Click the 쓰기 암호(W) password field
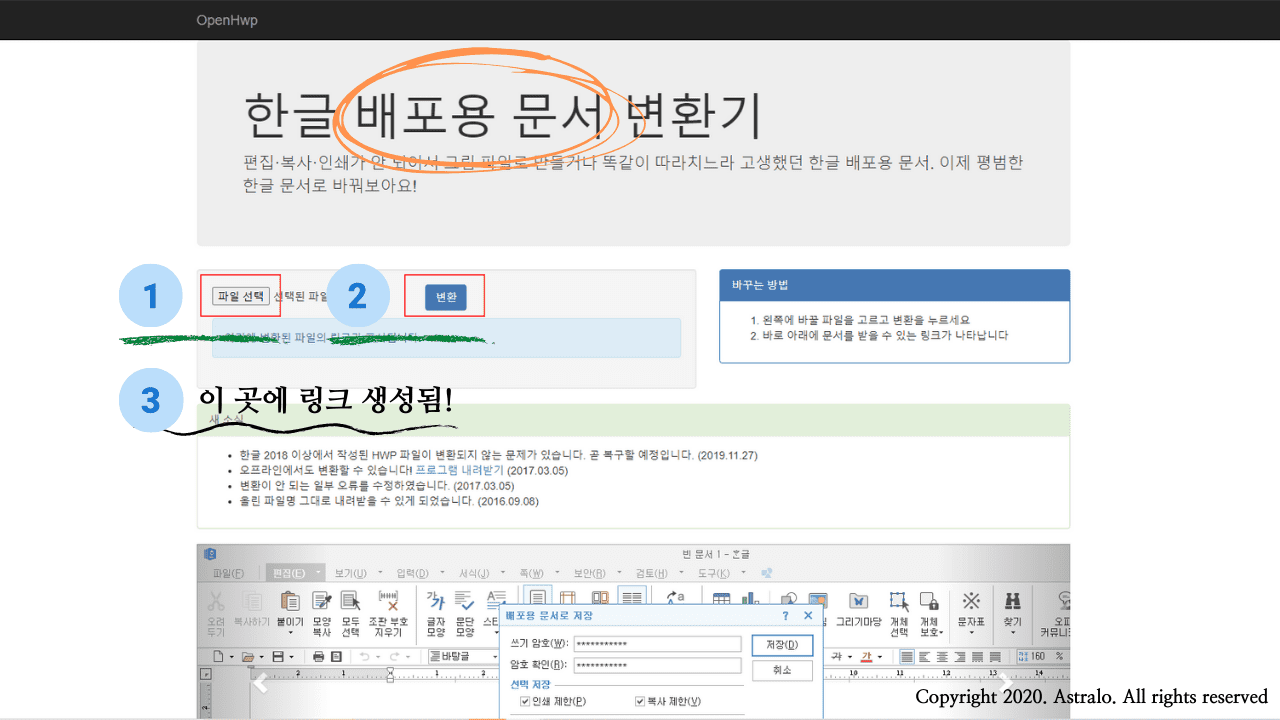 point(657,643)
